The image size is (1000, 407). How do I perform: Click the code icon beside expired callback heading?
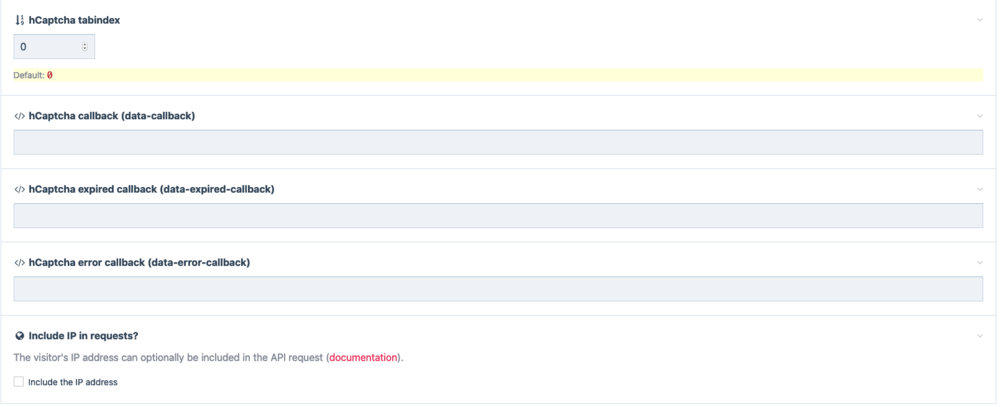point(19,189)
